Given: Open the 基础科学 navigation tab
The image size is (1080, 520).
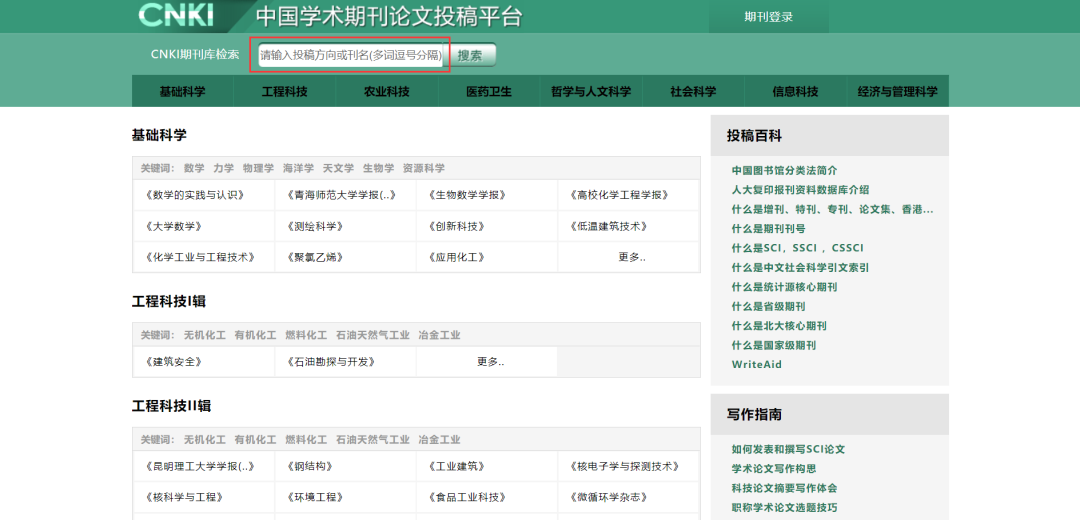Looking at the screenshot, I should [183, 92].
